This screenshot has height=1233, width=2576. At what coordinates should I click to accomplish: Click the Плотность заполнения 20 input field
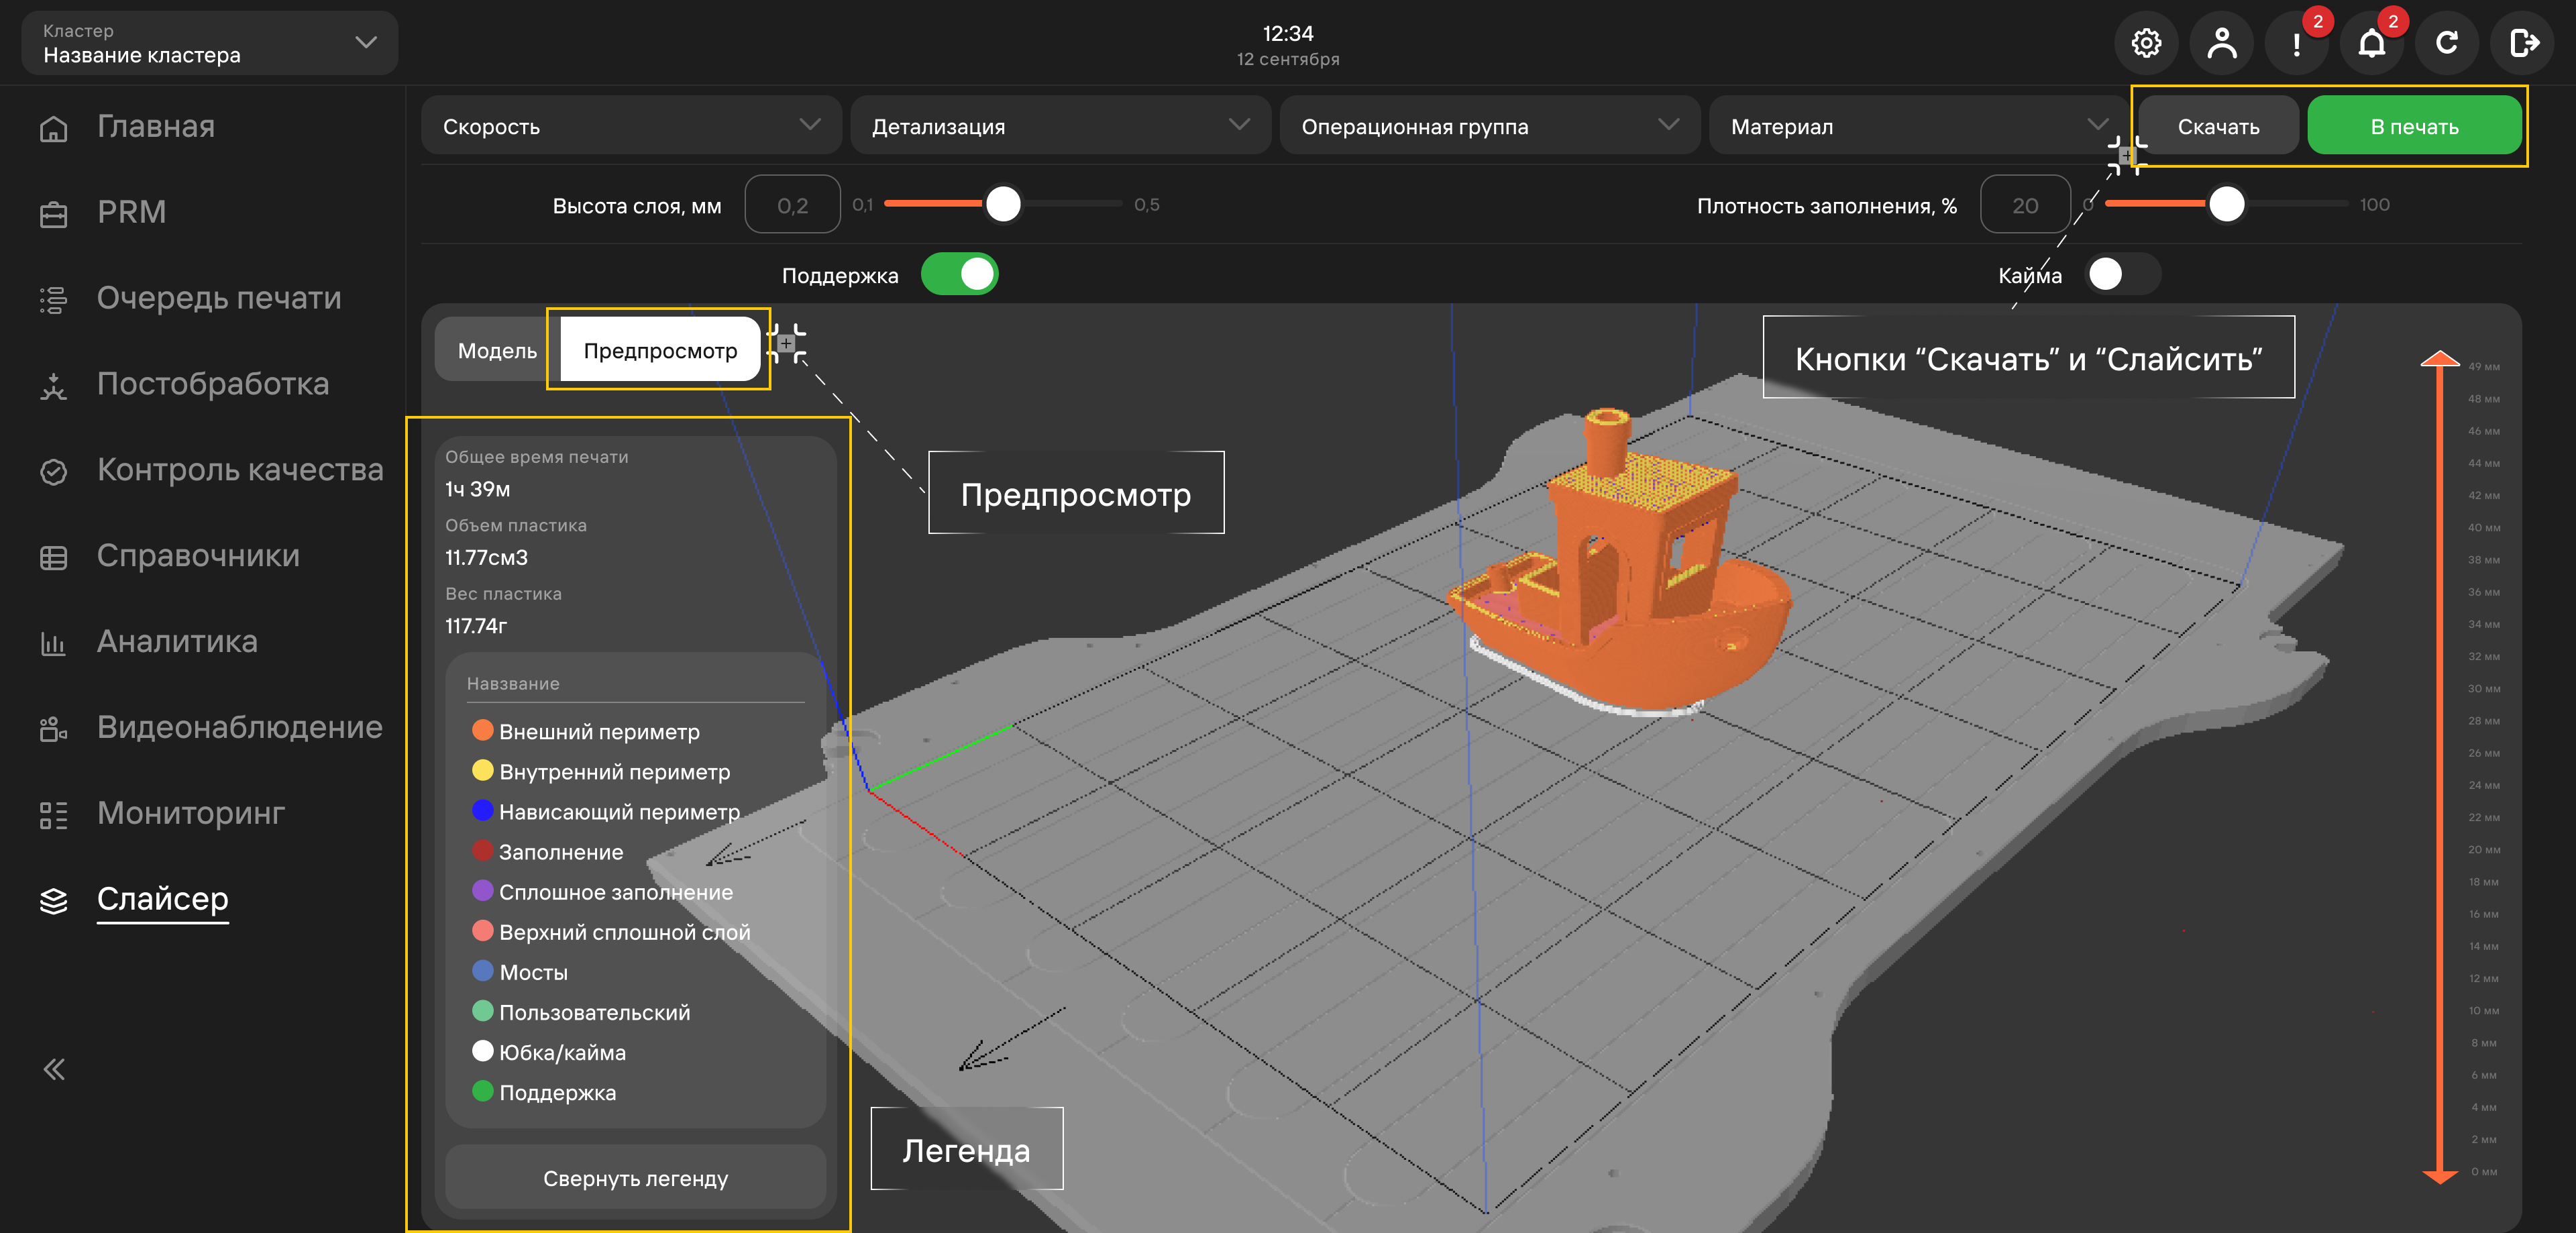click(2025, 205)
